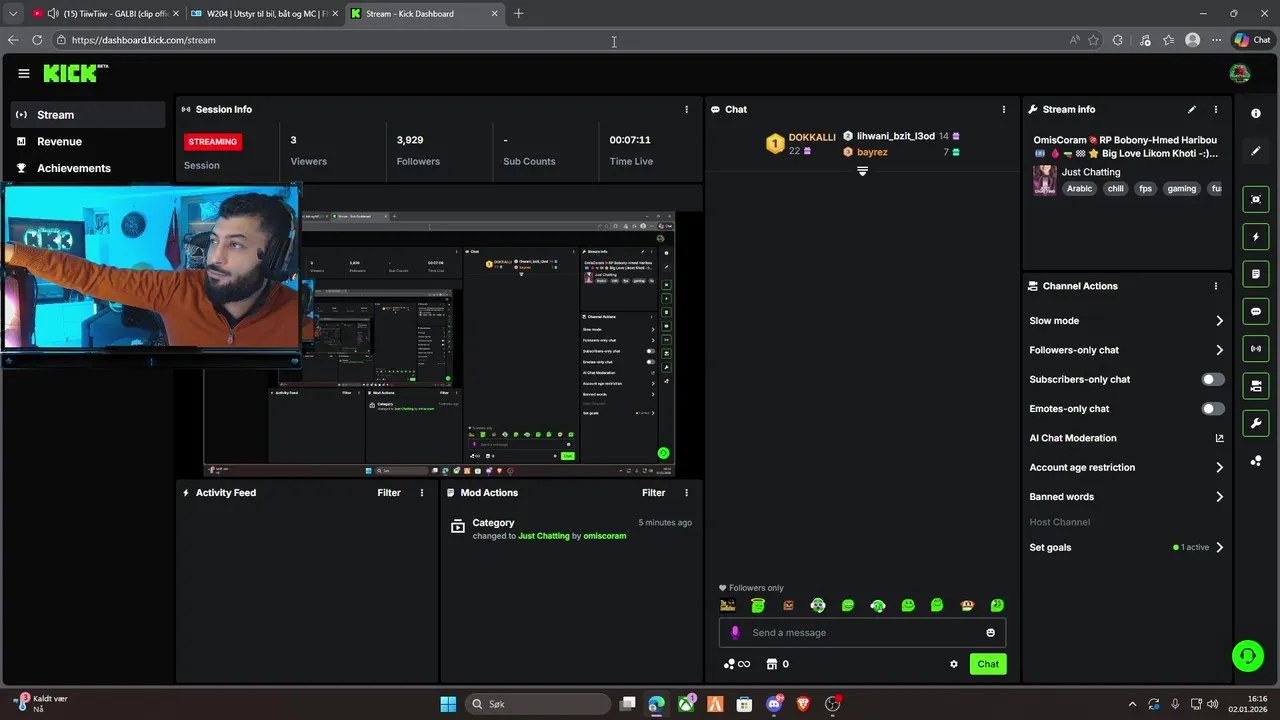Open Activity Feed three-dot menu
1280x720 pixels.
point(422,493)
